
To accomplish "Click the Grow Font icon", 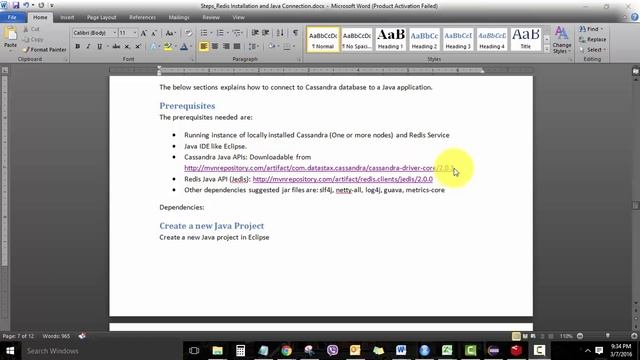I will [144, 33].
